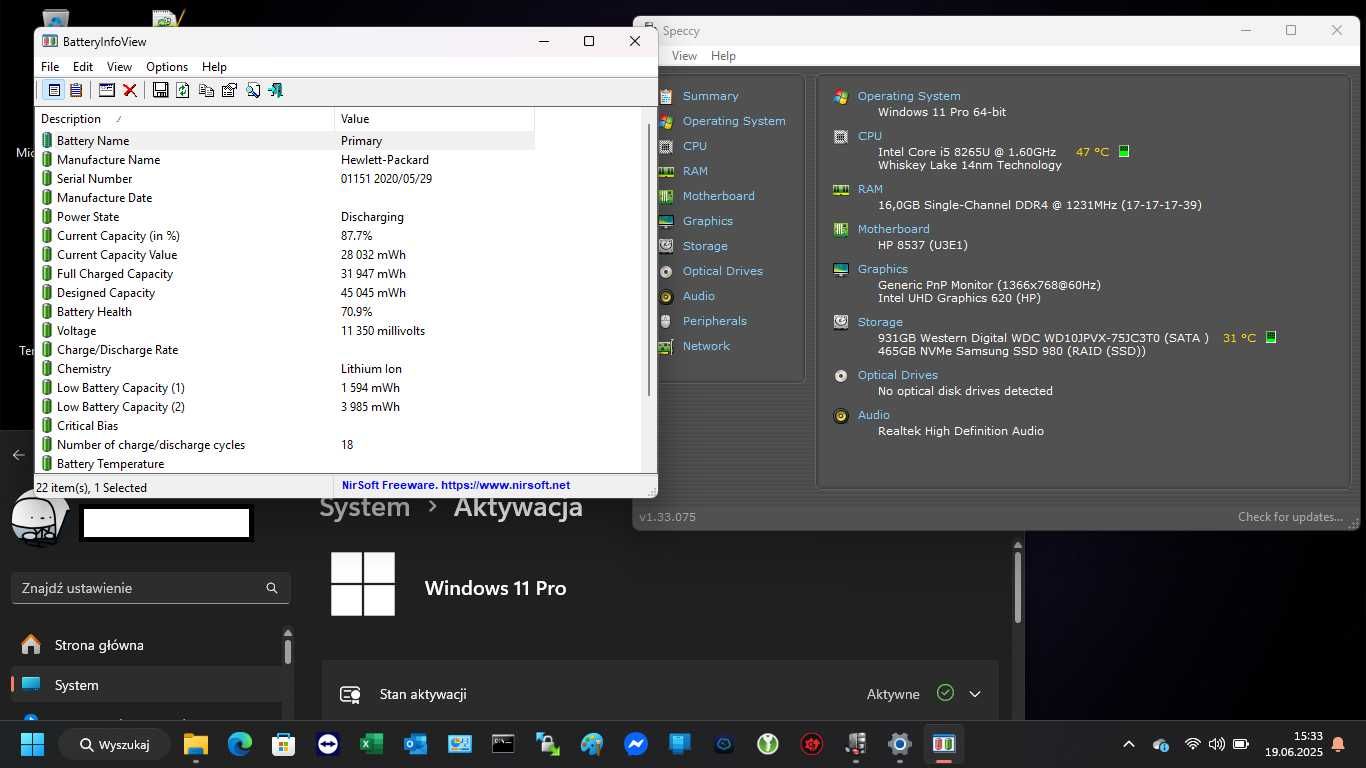Open Operating System in the Speccy sidebar

[734, 121]
